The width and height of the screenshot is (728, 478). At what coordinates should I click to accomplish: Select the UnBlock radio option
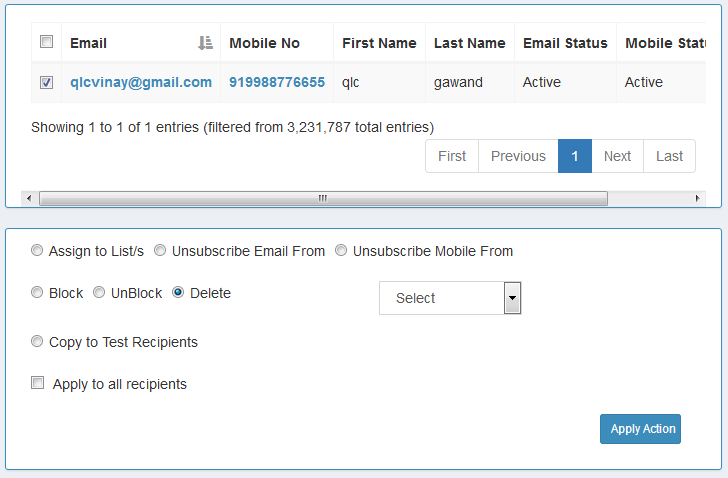tap(99, 293)
